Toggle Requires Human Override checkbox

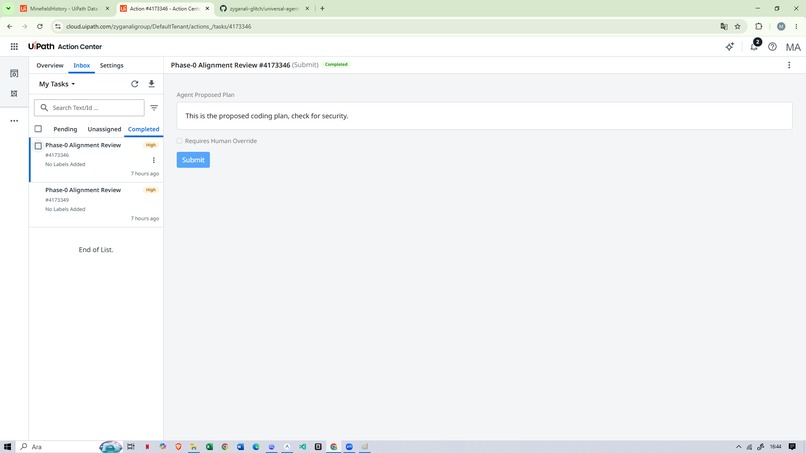[179, 141]
